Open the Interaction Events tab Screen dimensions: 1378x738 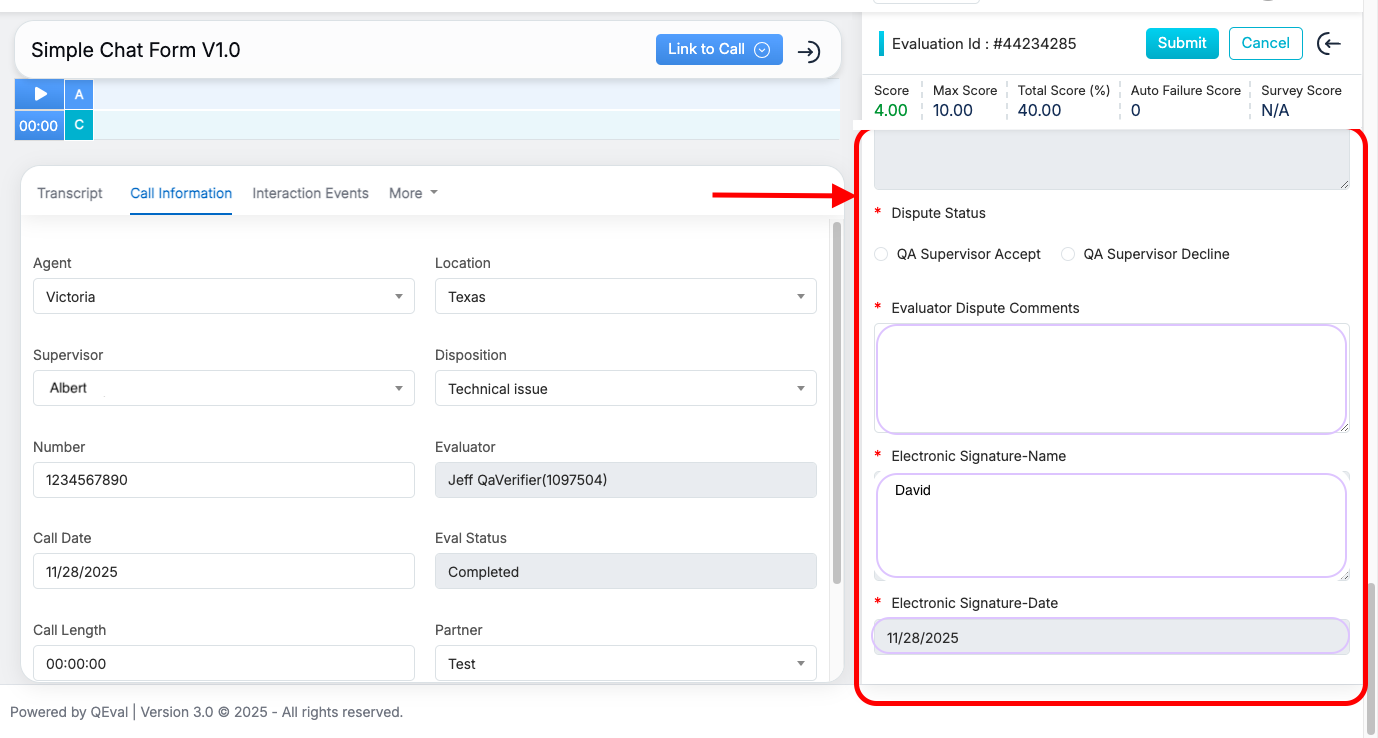point(310,193)
